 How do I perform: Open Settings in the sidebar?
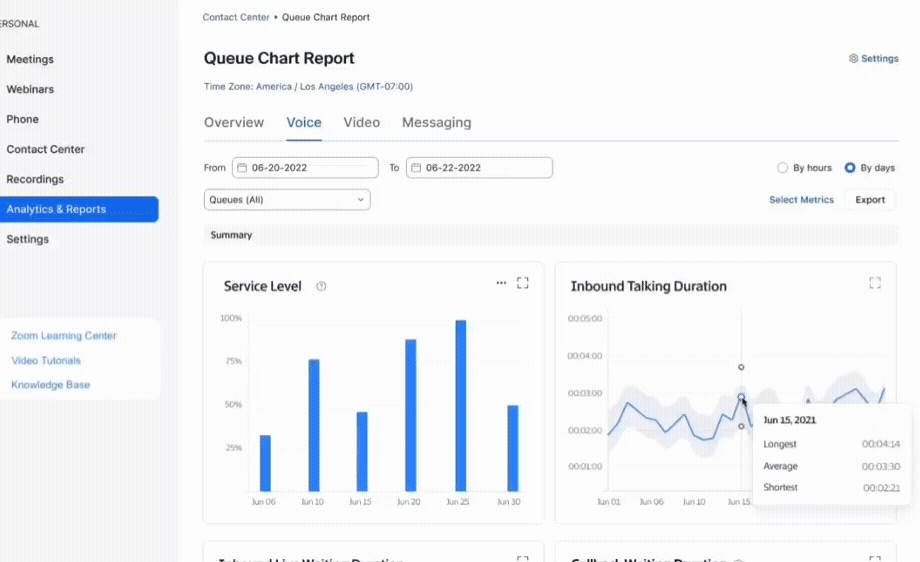(x=28, y=239)
